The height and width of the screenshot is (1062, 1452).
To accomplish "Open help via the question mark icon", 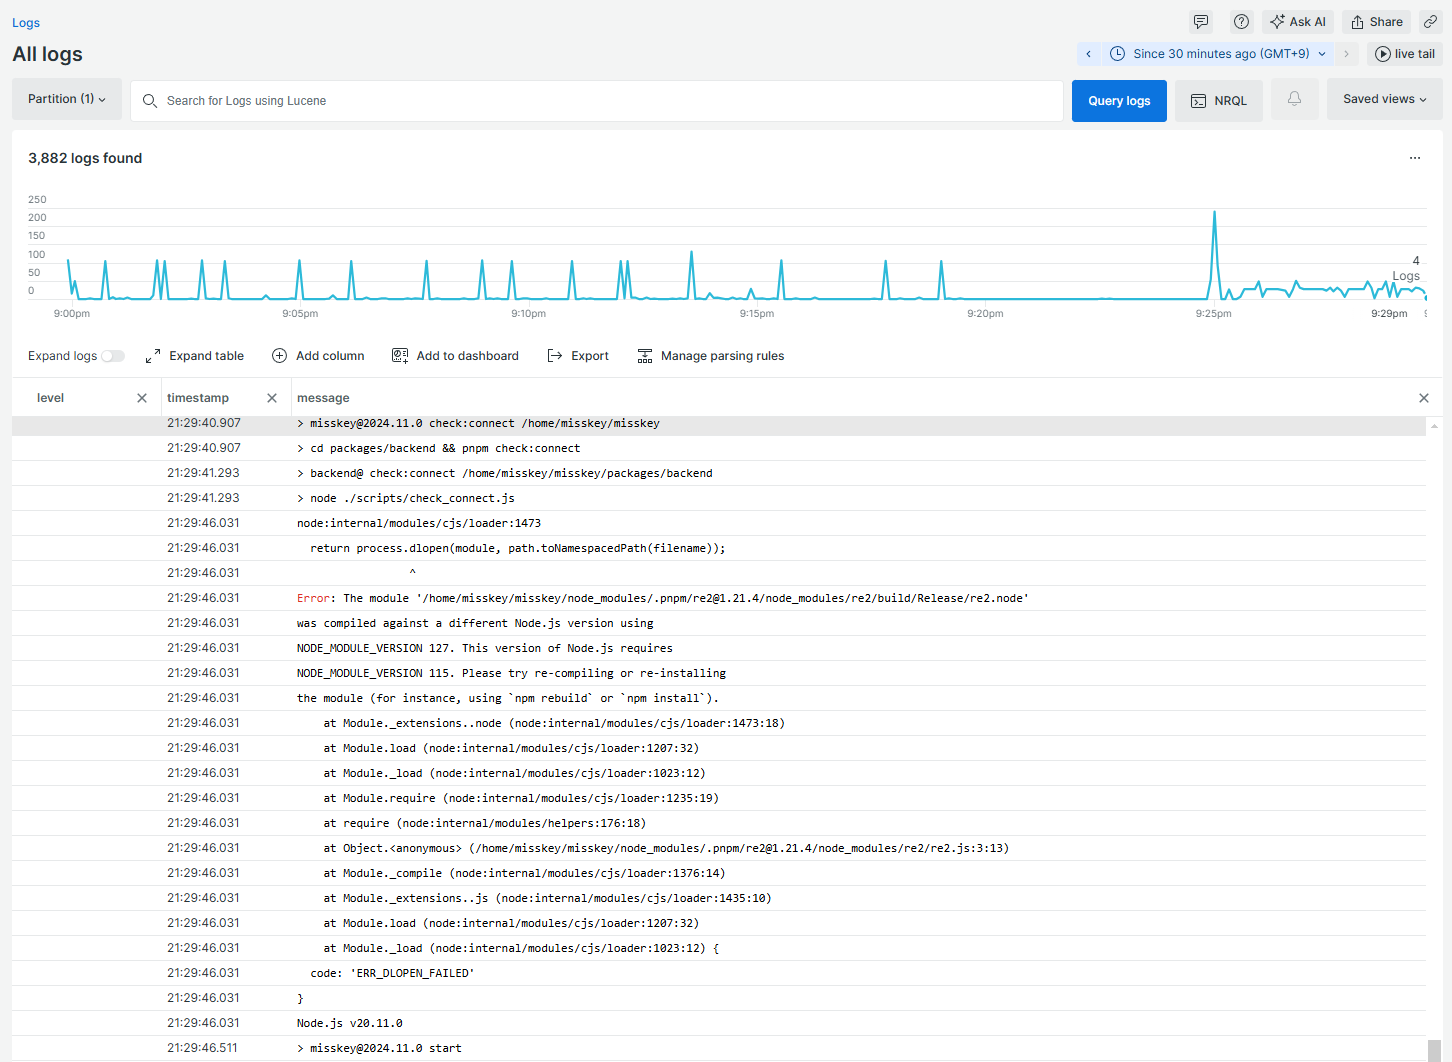I will tap(1241, 21).
